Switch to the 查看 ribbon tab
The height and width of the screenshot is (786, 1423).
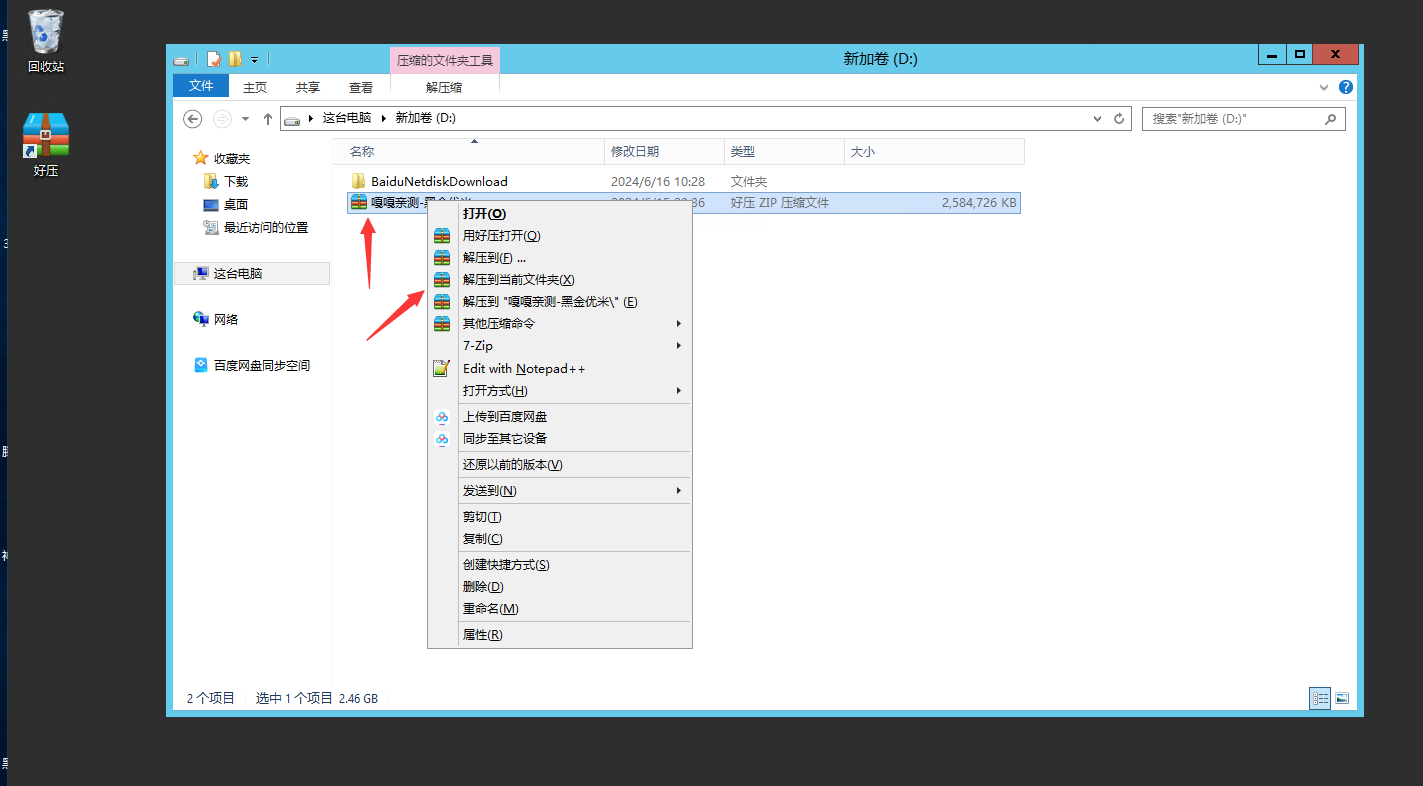point(361,87)
